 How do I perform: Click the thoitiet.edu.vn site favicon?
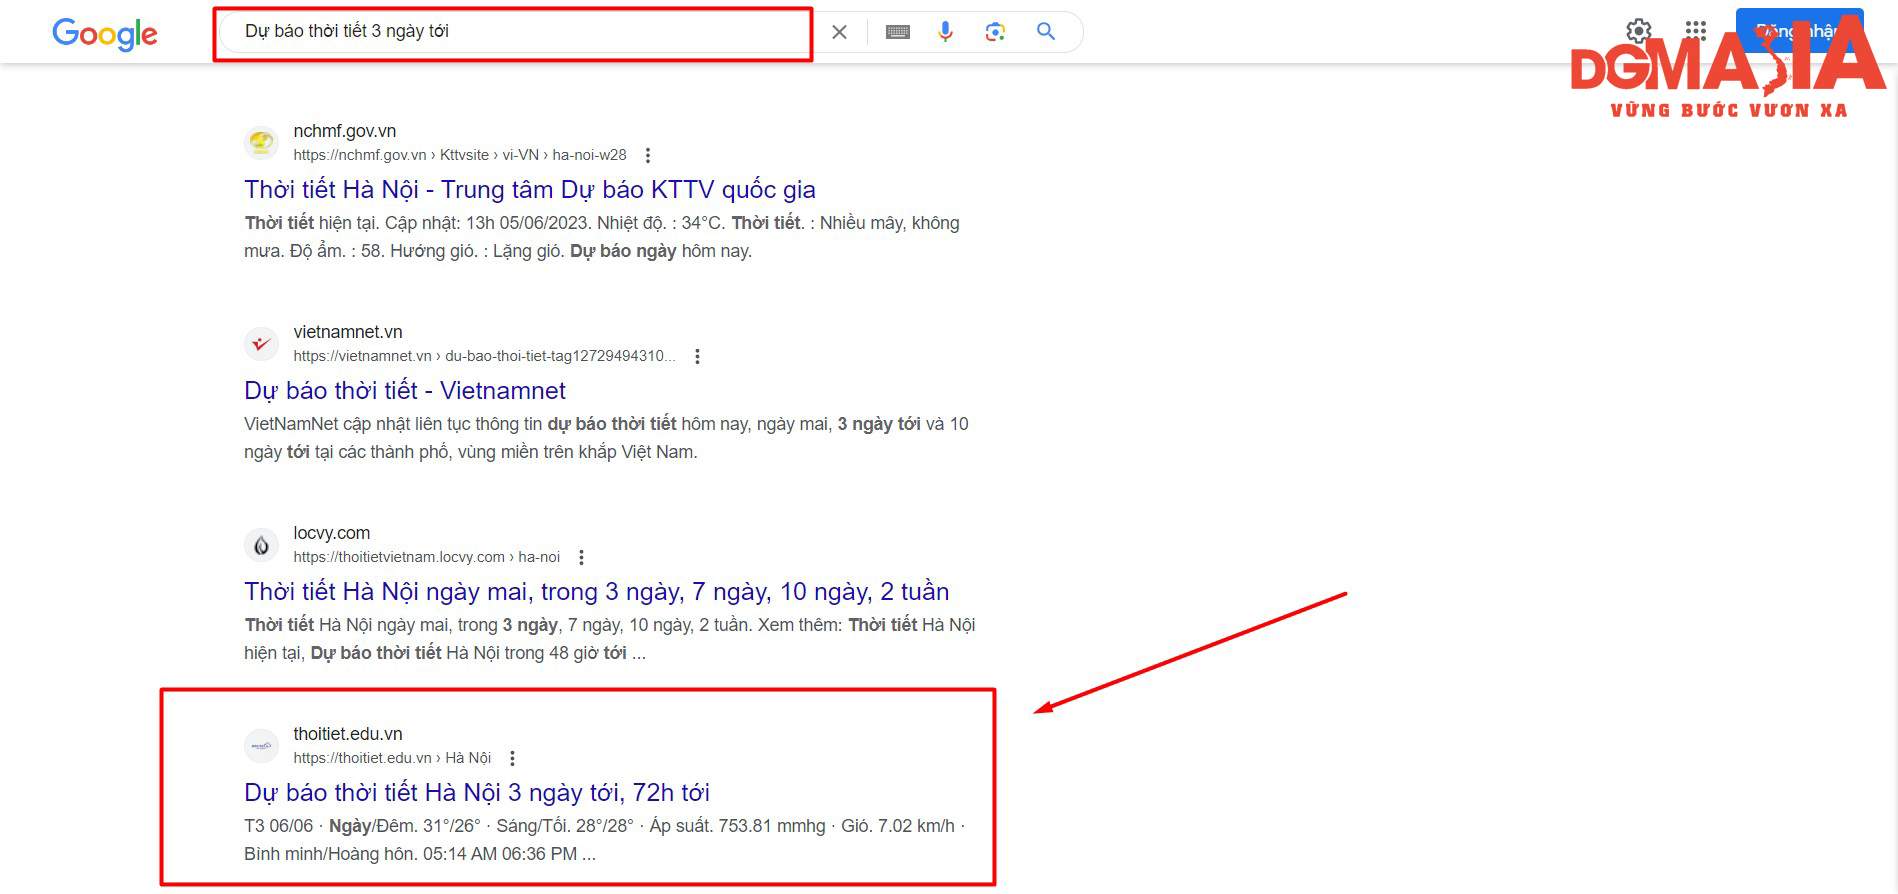262,745
